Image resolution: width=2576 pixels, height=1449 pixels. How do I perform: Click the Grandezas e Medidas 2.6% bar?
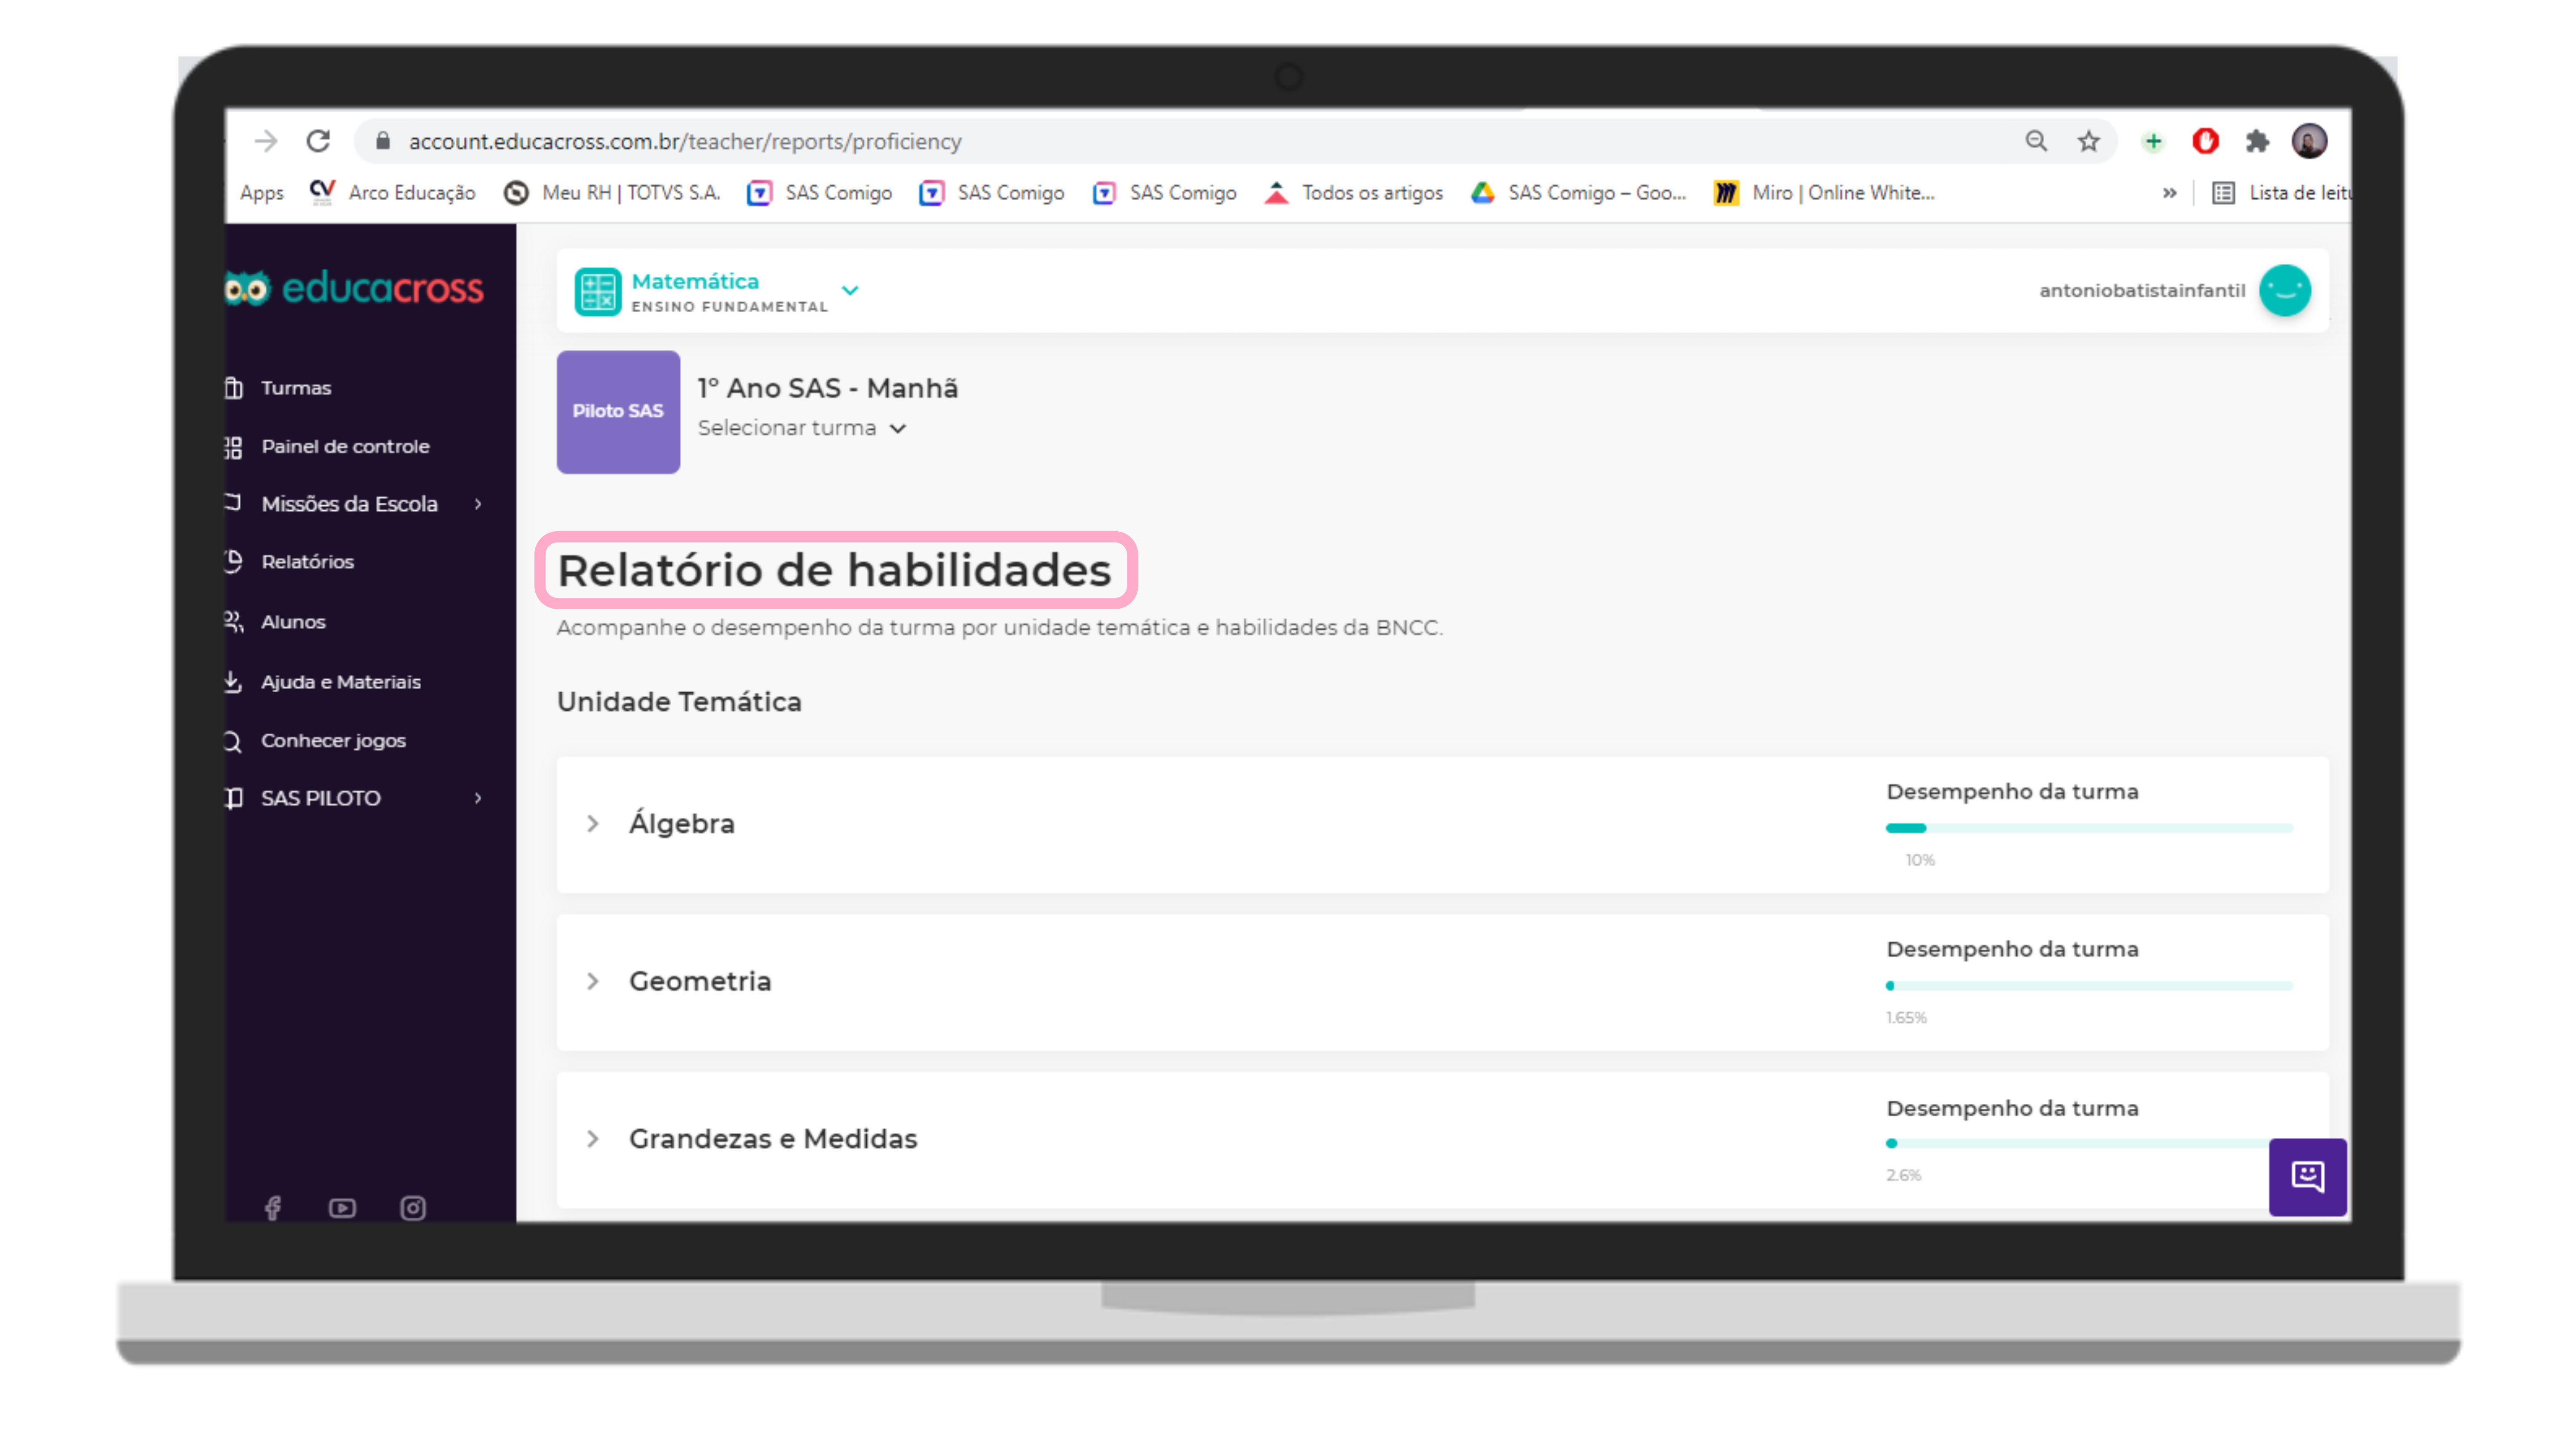2078,1144
